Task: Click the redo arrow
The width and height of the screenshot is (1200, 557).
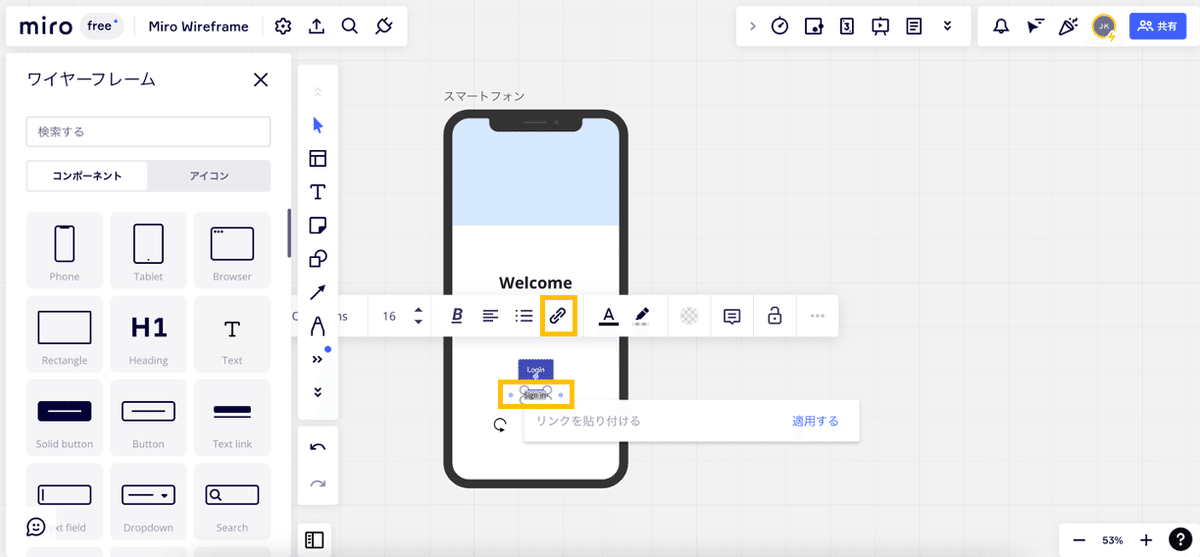Action: 318,484
